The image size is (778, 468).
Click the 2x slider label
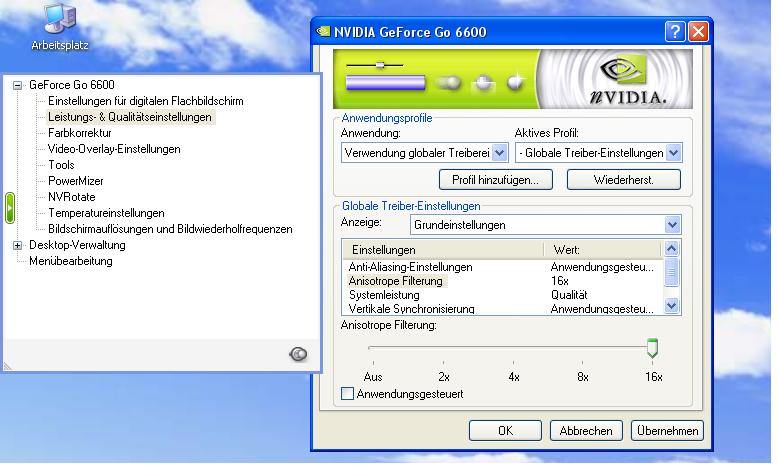click(444, 377)
